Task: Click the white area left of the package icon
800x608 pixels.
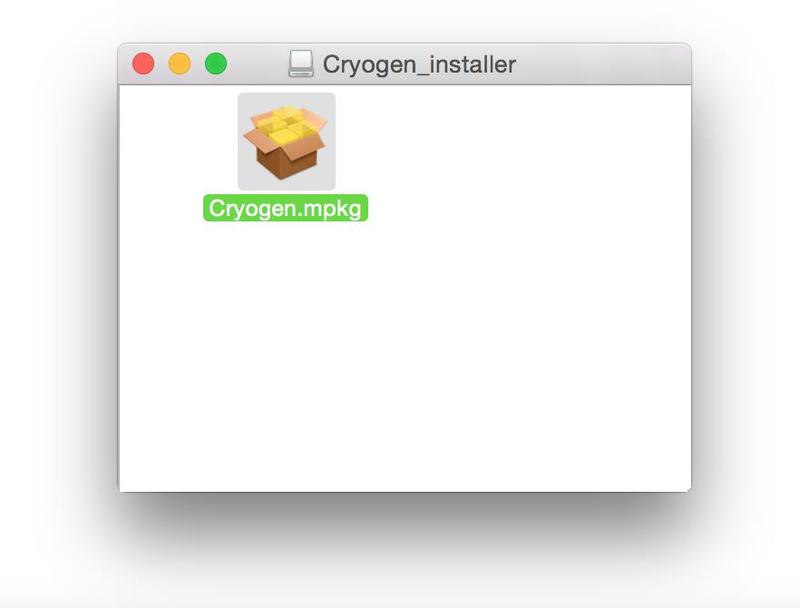Action: pos(179,142)
